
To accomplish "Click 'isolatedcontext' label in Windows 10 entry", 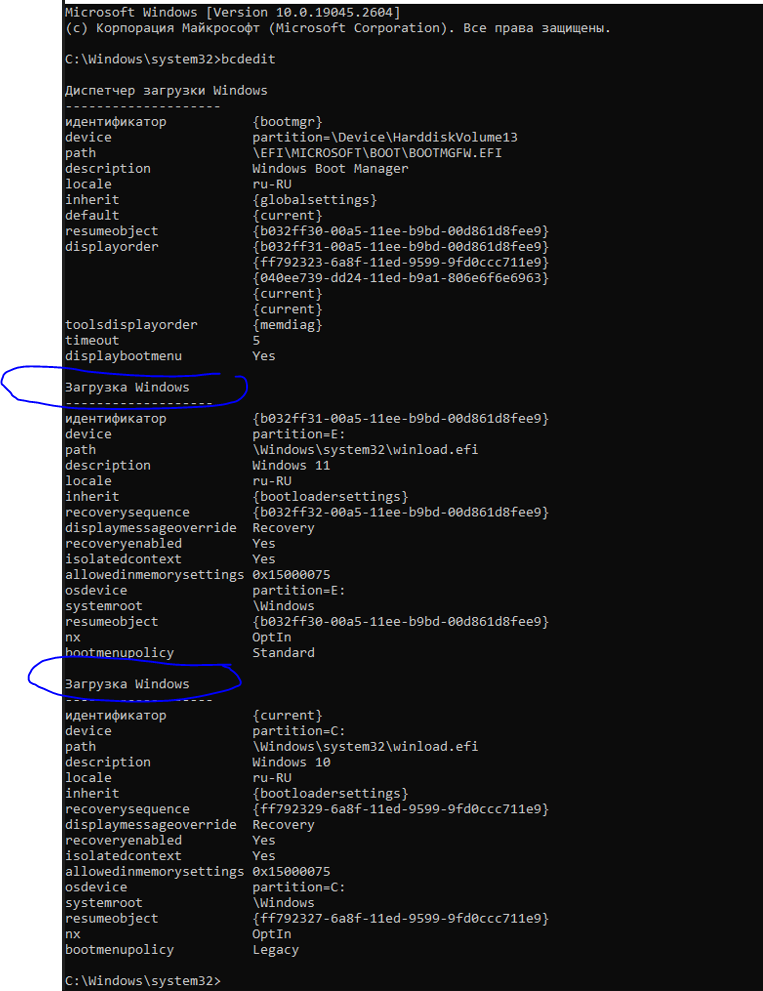I will (x=123, y=856).
